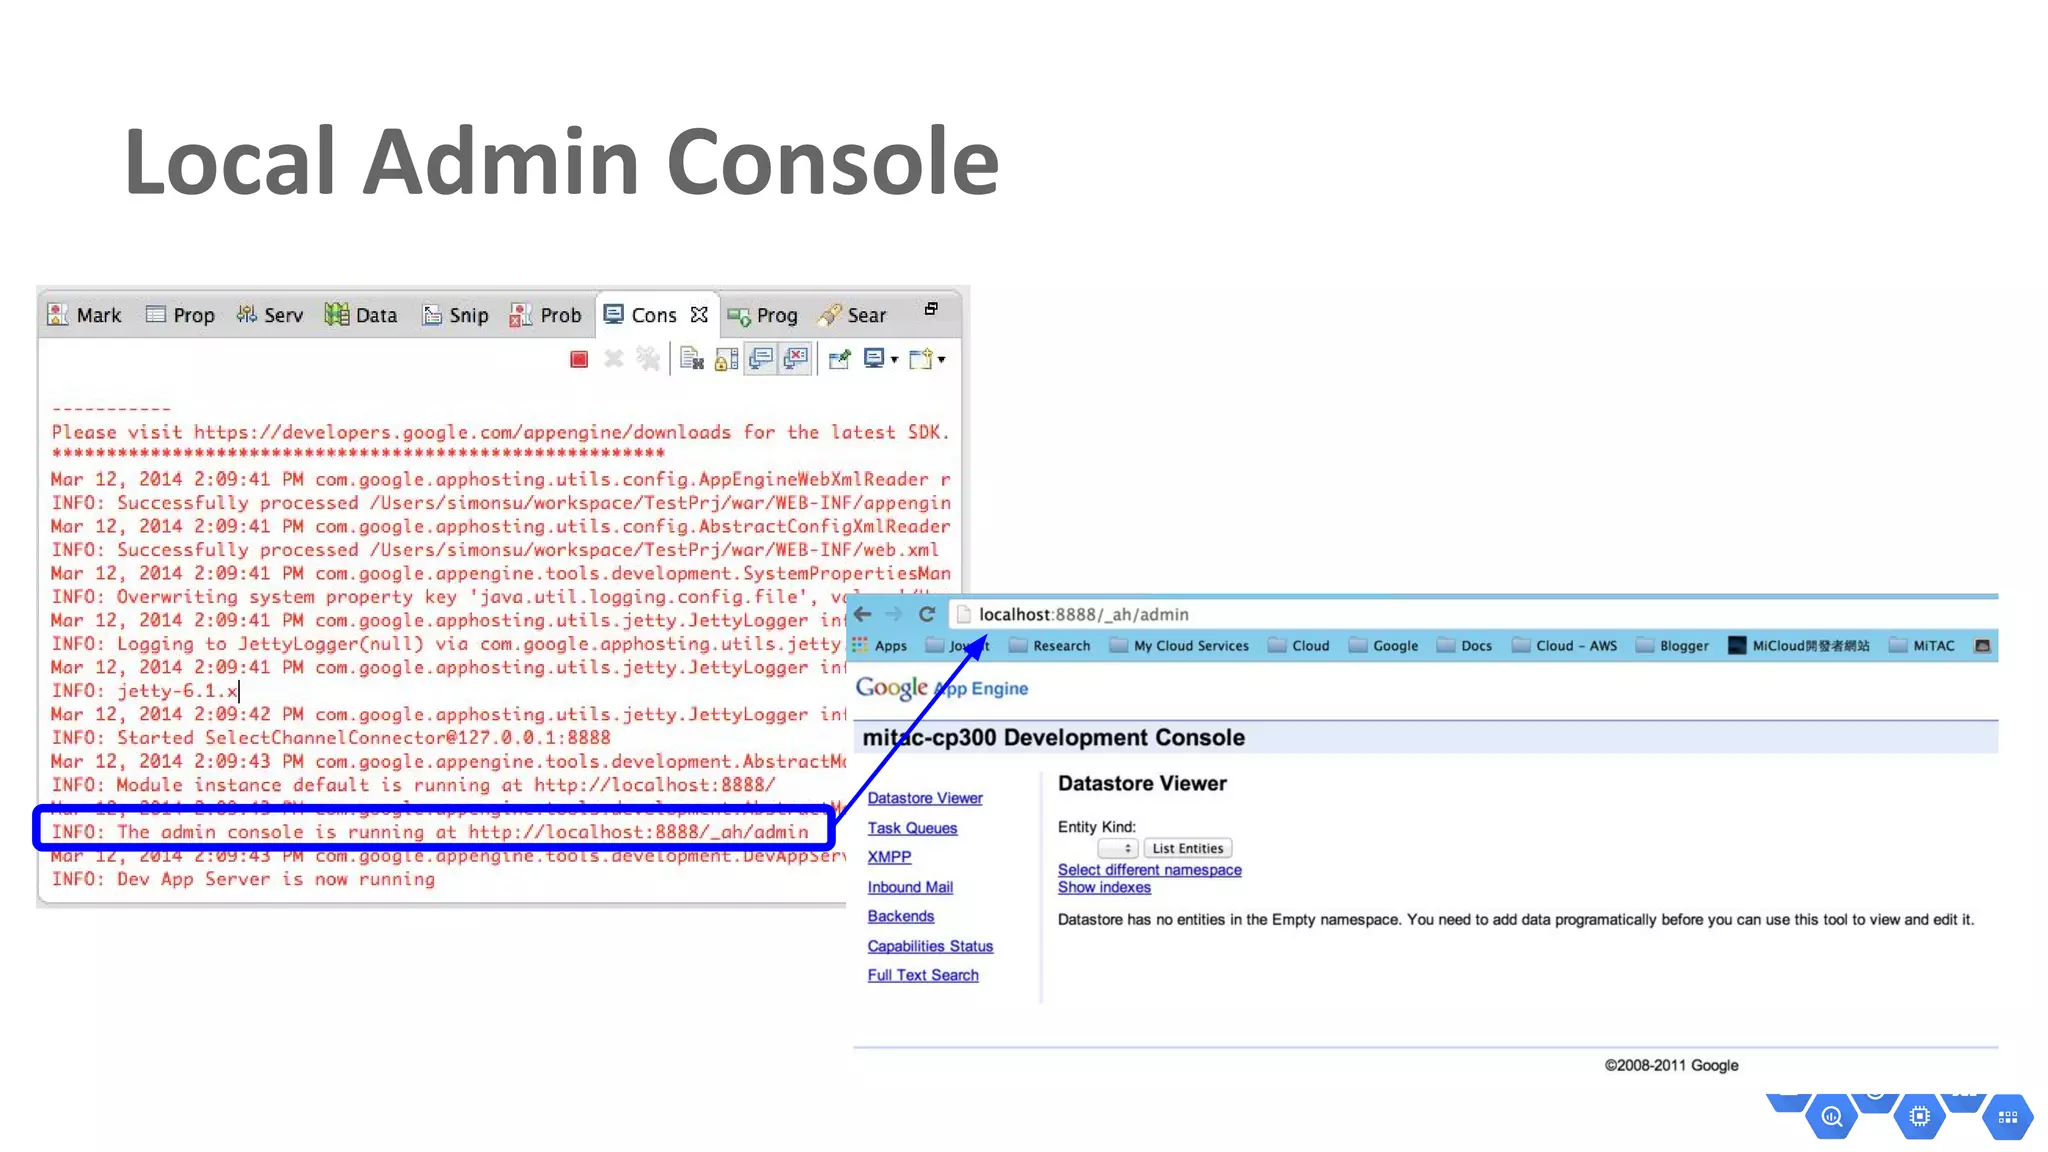Toggle show console on standard error
The image size is (2048, 1152).
coord(796,359)
